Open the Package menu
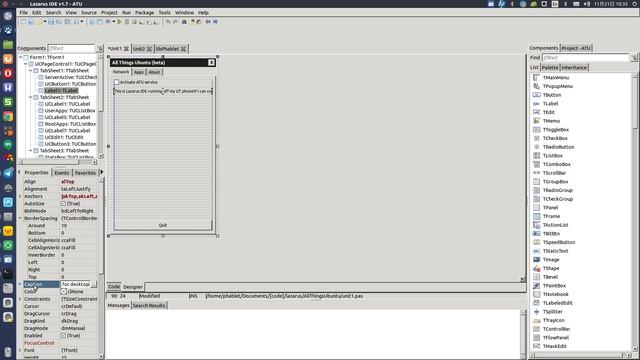This screenshot has width=640, height=360. tap(144, 13)
